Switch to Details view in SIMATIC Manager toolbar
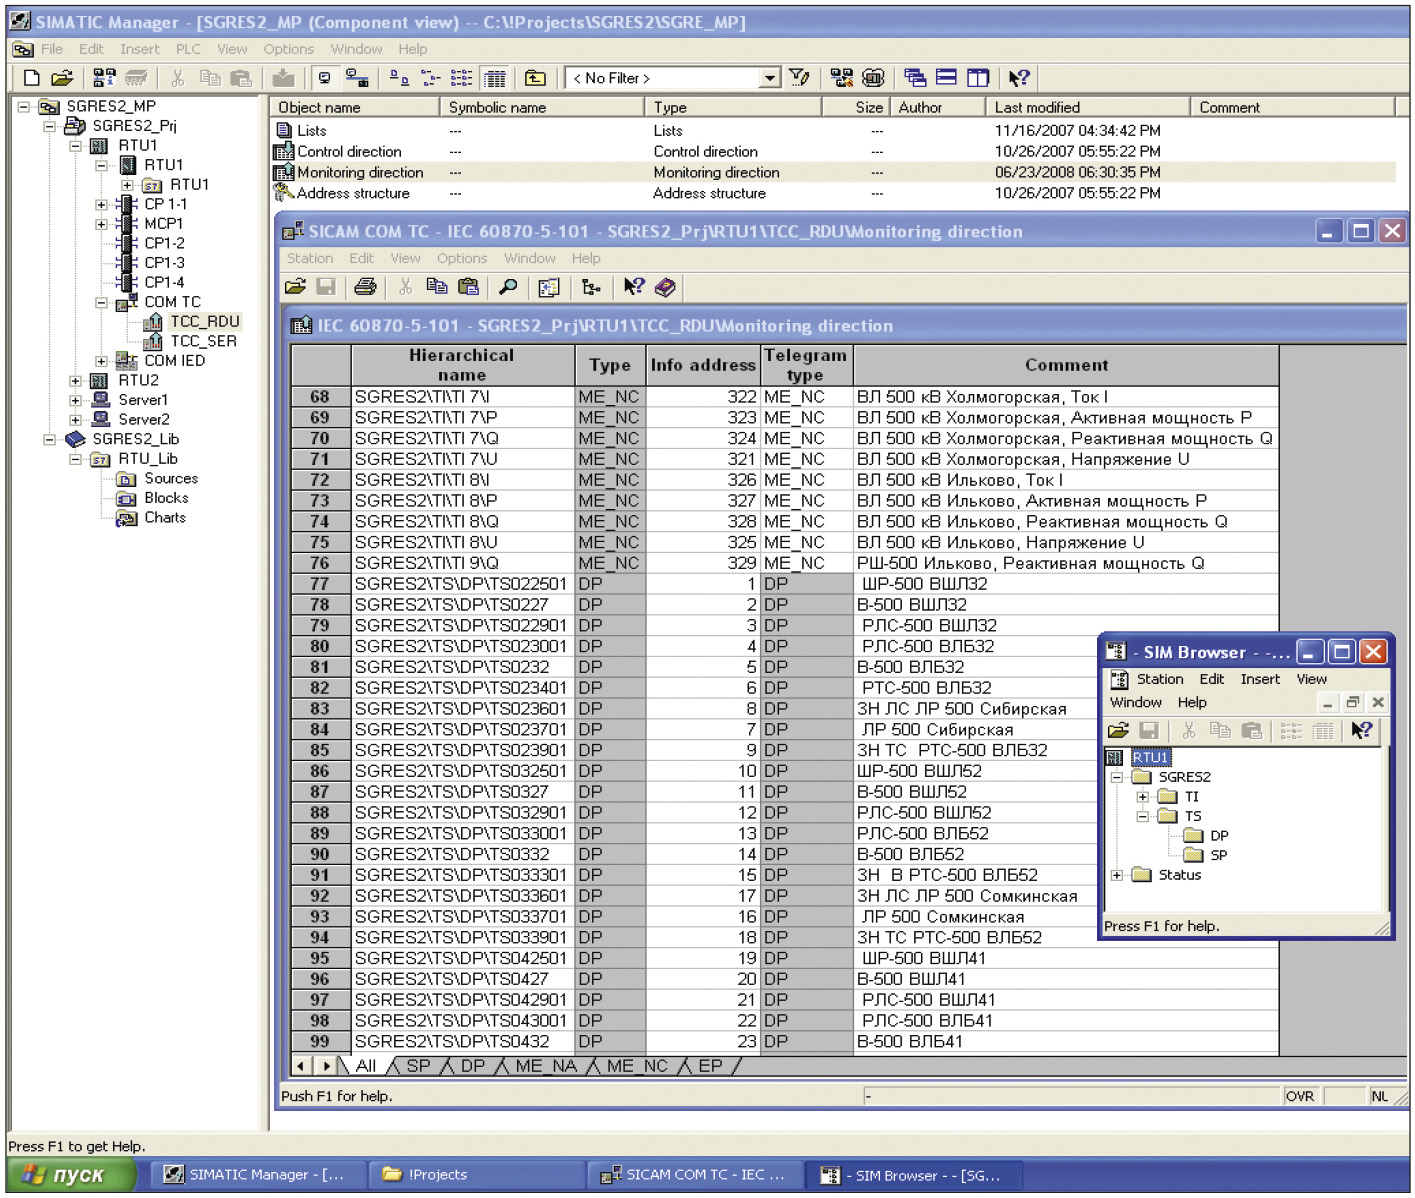 click(x=494, y=78)
